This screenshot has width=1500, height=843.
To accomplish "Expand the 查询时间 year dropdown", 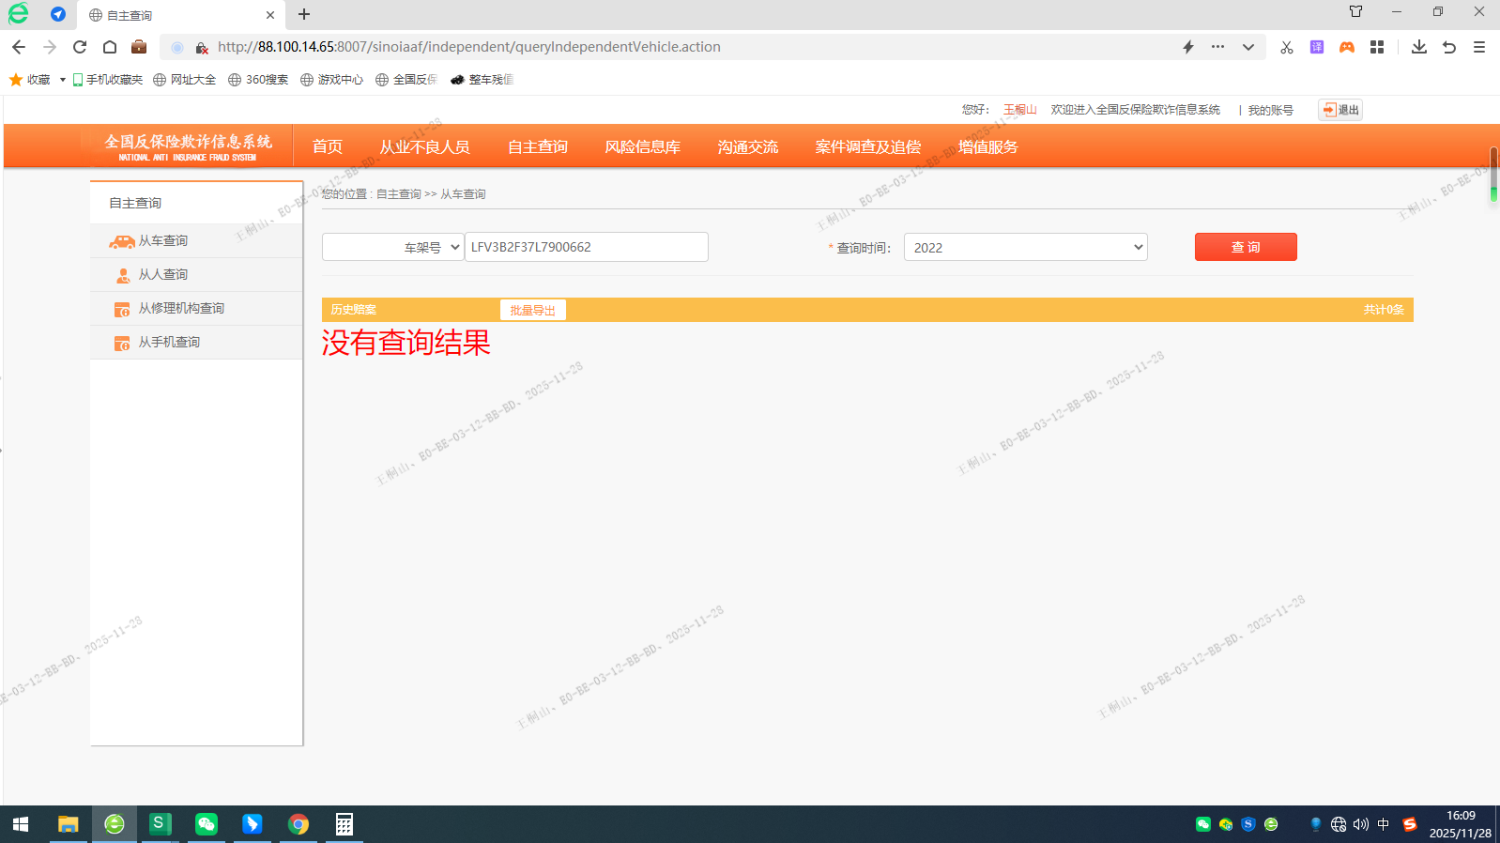I will [1025, 247].
